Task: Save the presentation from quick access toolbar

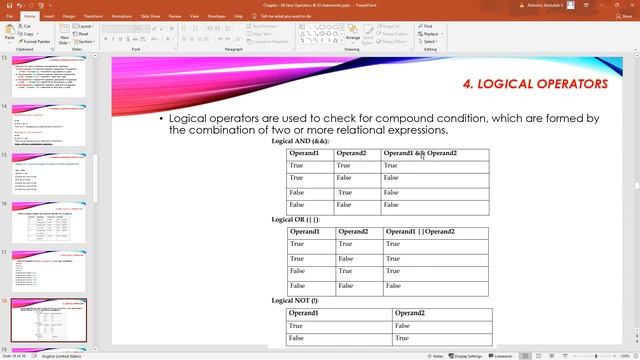Action: (x=9, y=6)
